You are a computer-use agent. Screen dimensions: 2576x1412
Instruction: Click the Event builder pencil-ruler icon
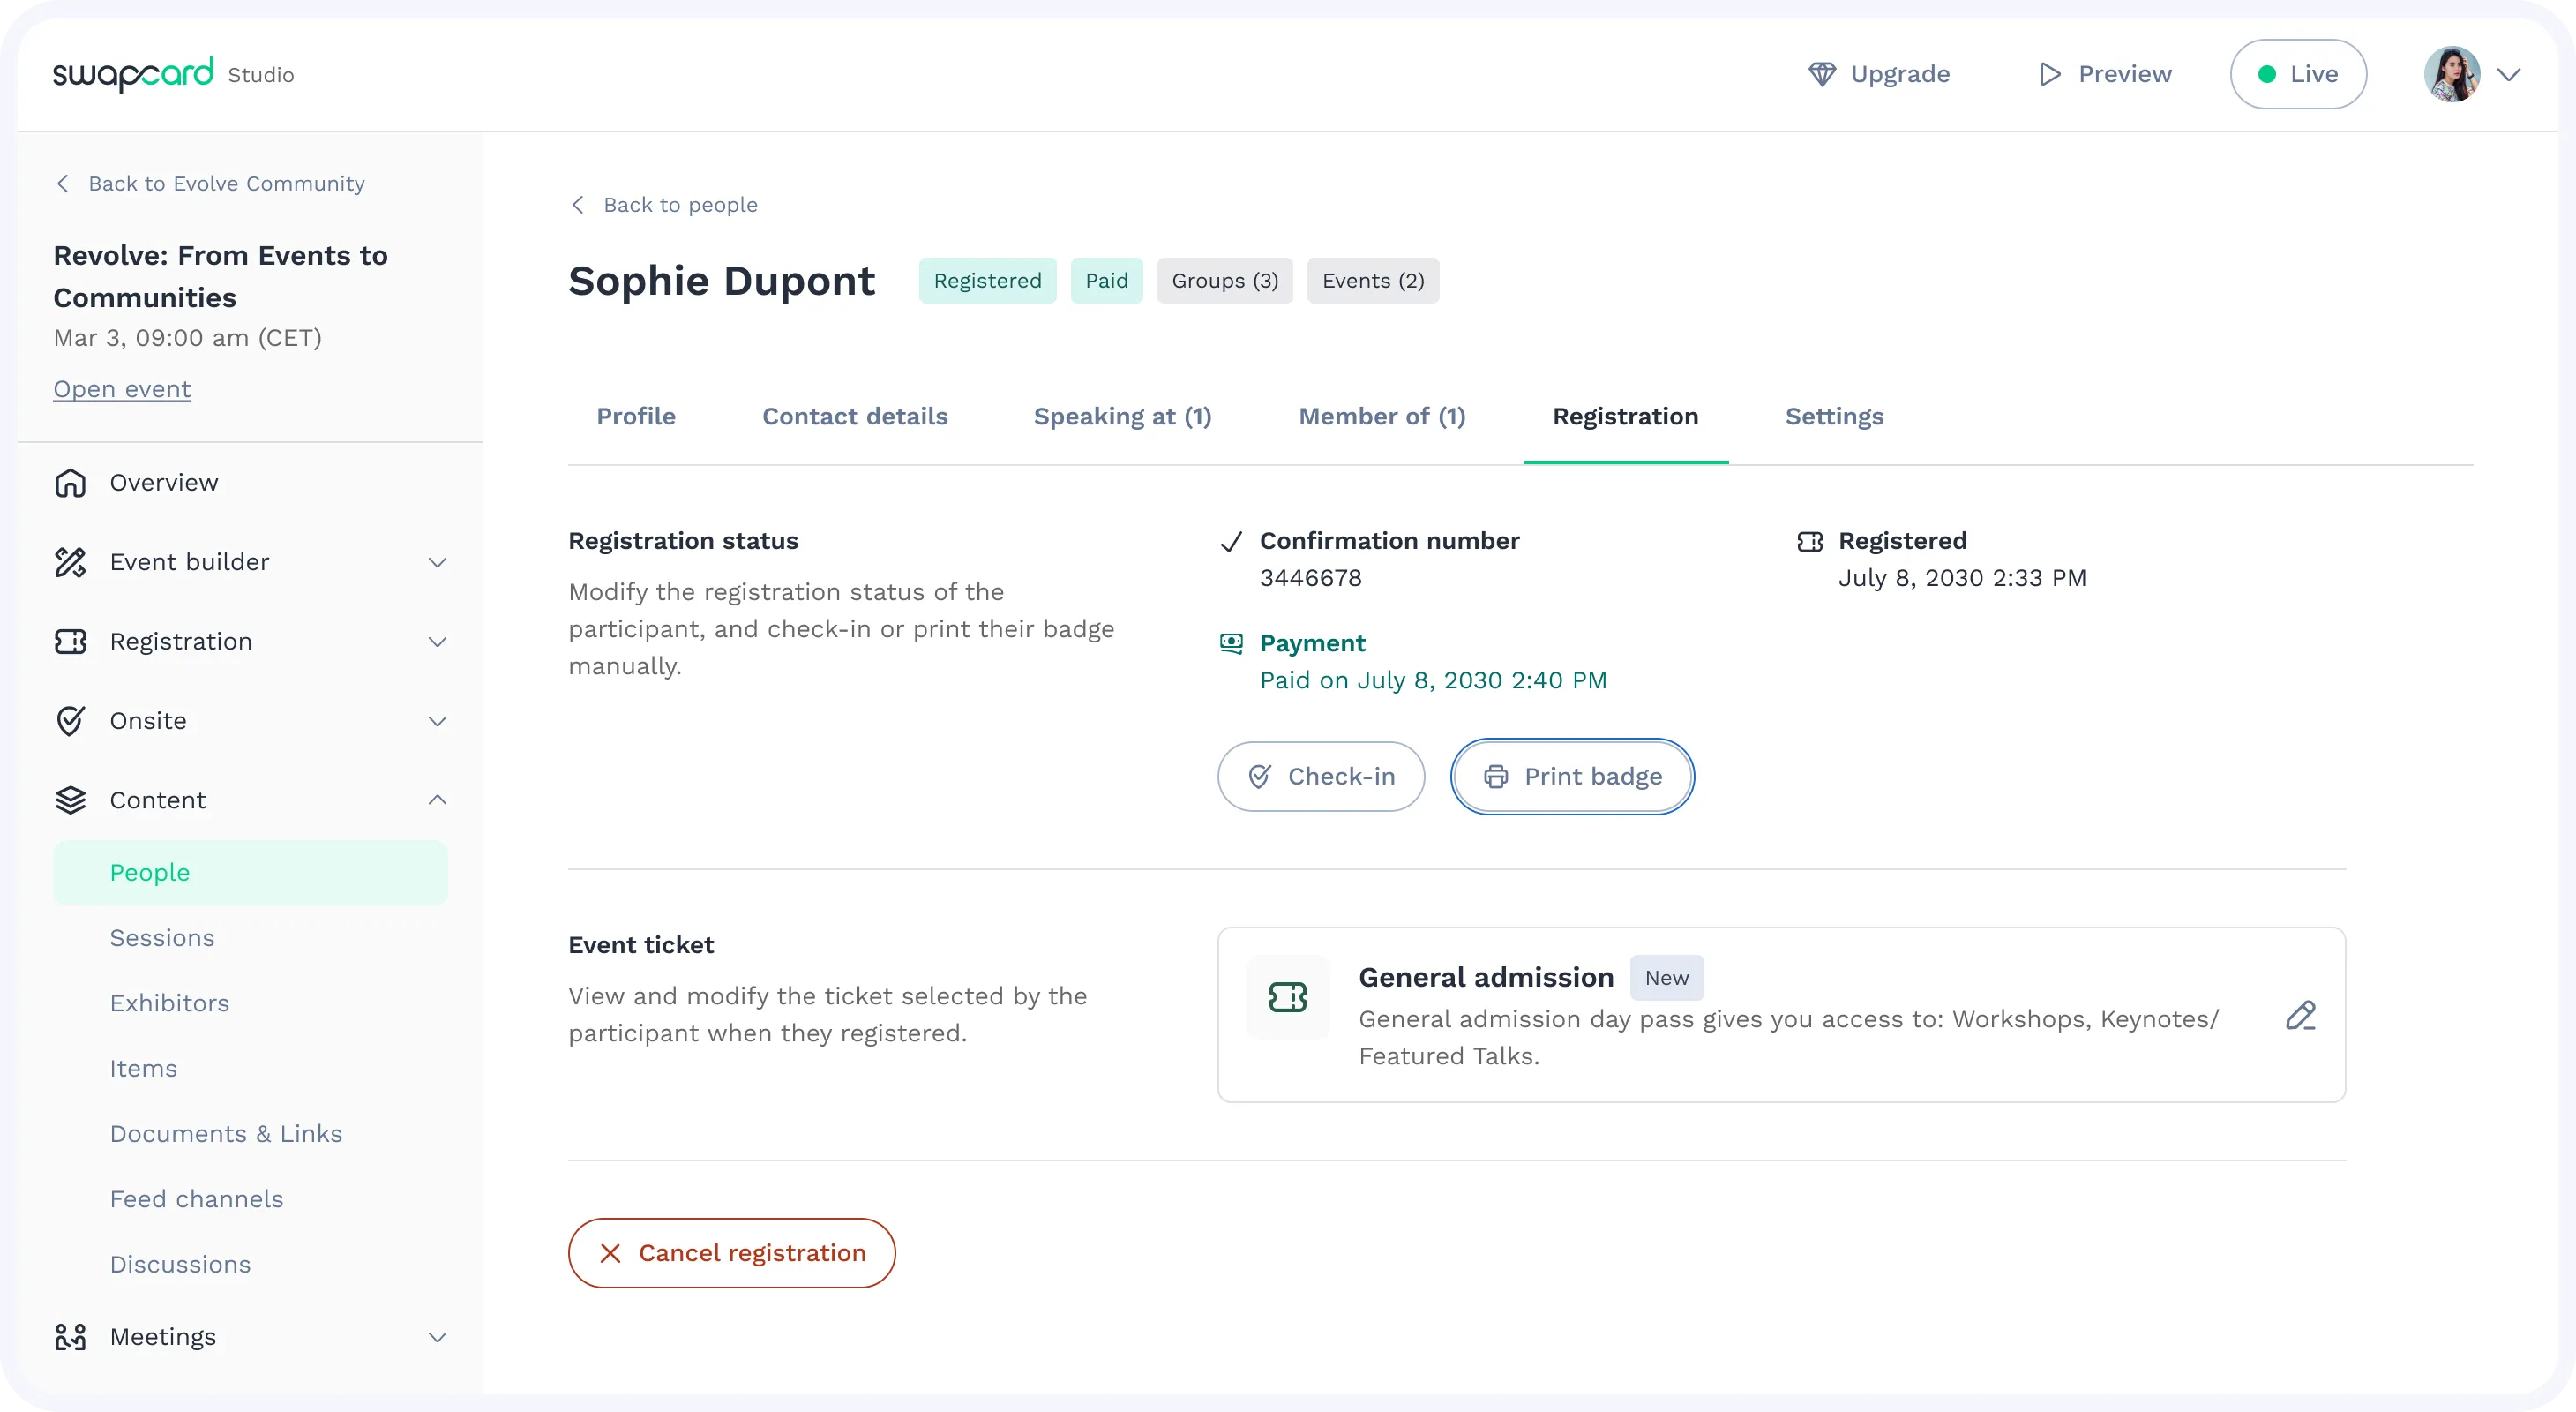point(70,562)
